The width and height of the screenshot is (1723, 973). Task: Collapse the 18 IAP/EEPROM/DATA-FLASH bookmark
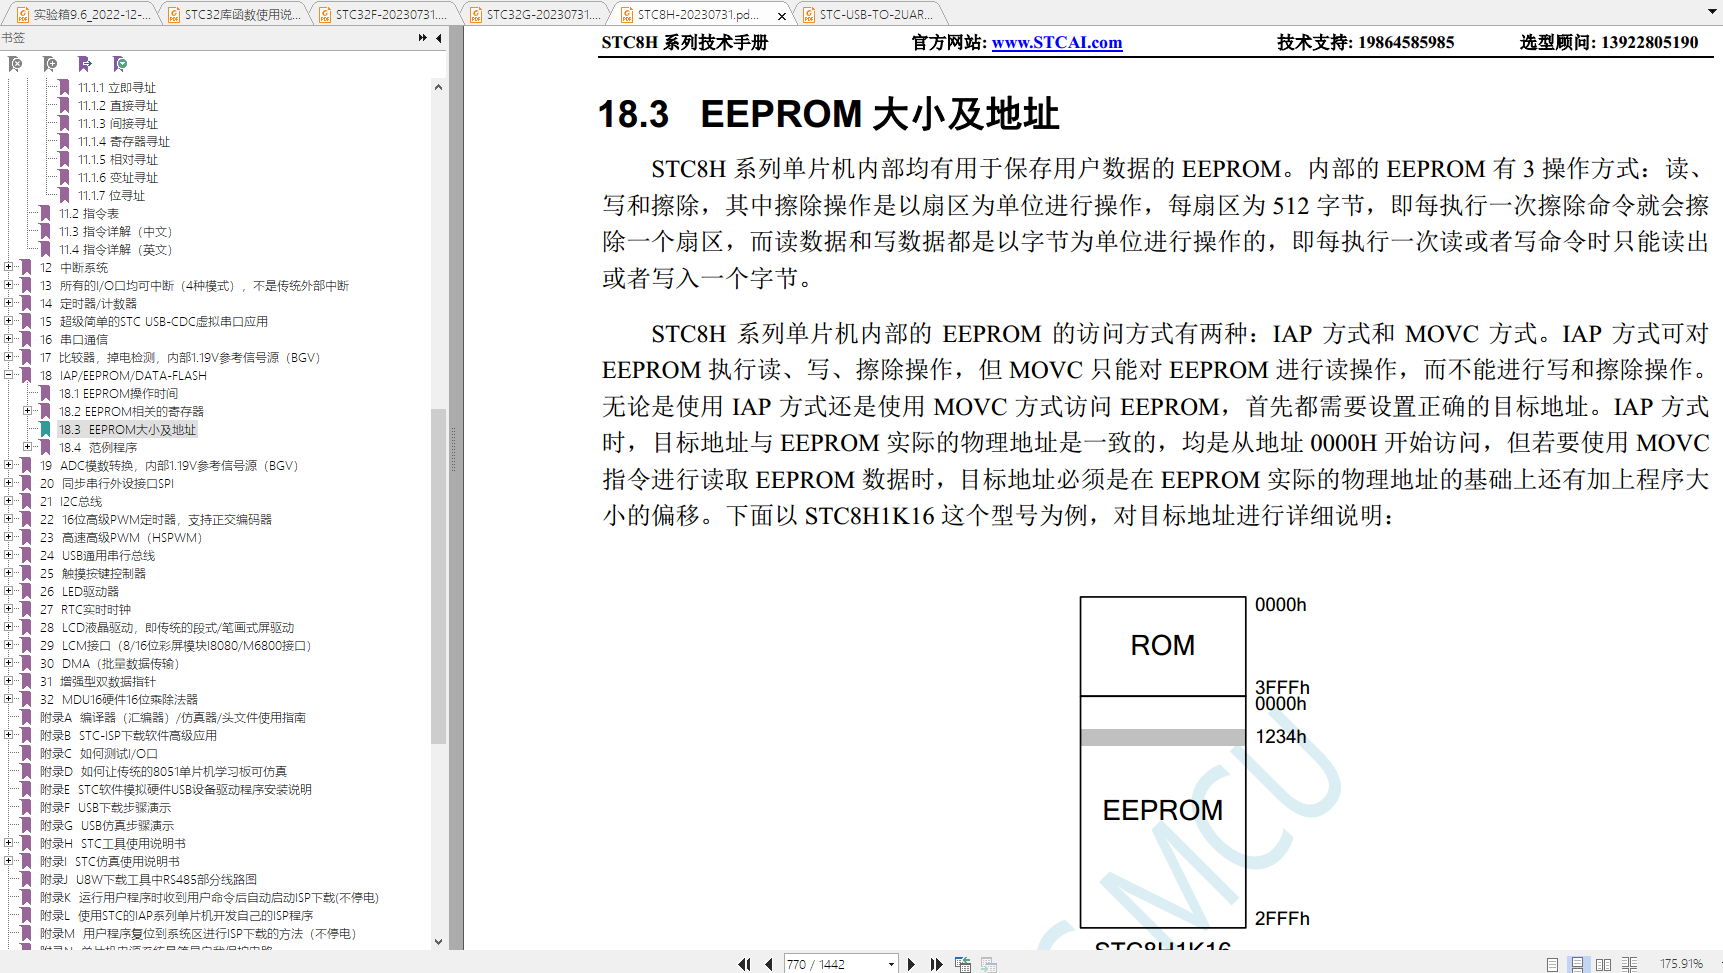[9, 376]
